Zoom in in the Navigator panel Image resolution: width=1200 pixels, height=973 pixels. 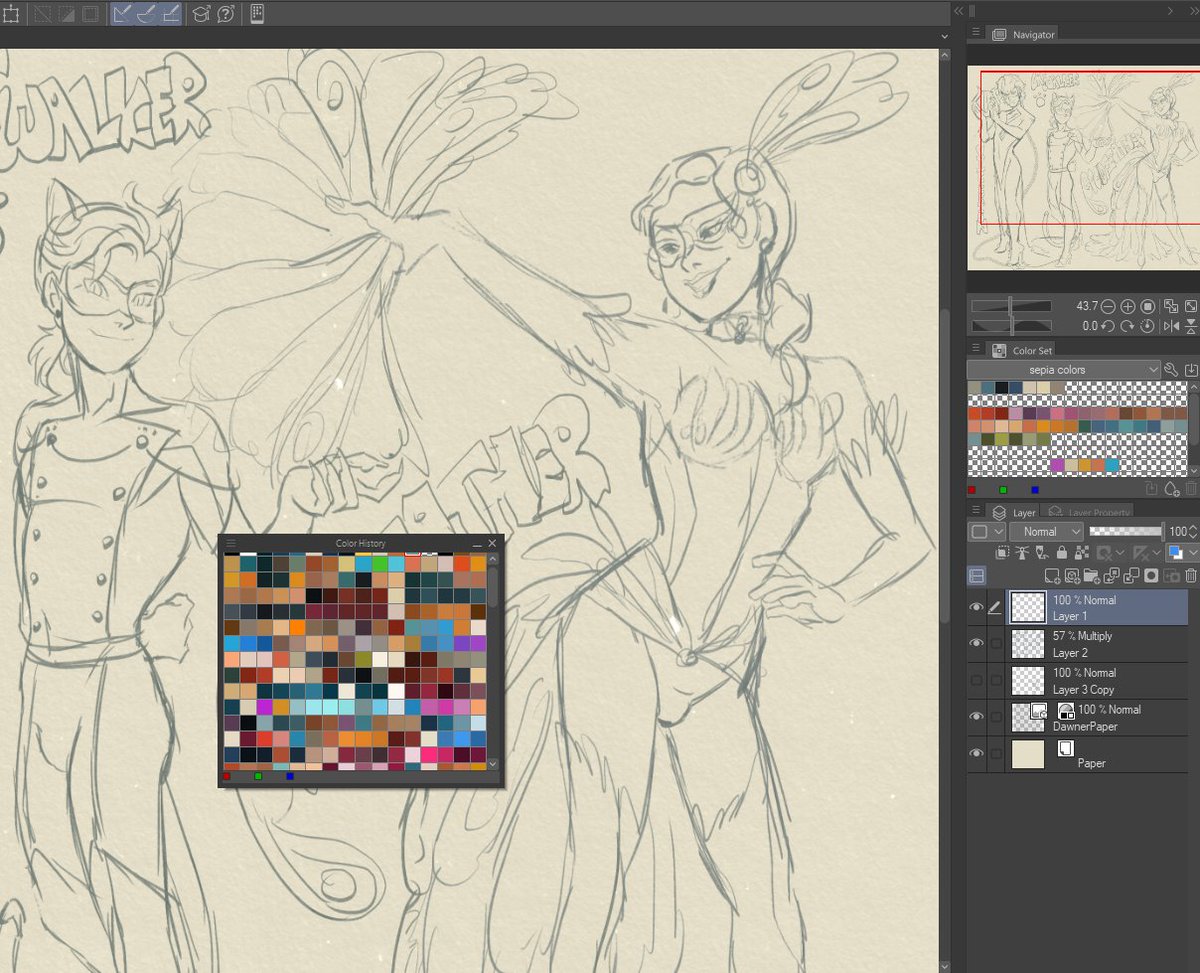pos(1128,306)
